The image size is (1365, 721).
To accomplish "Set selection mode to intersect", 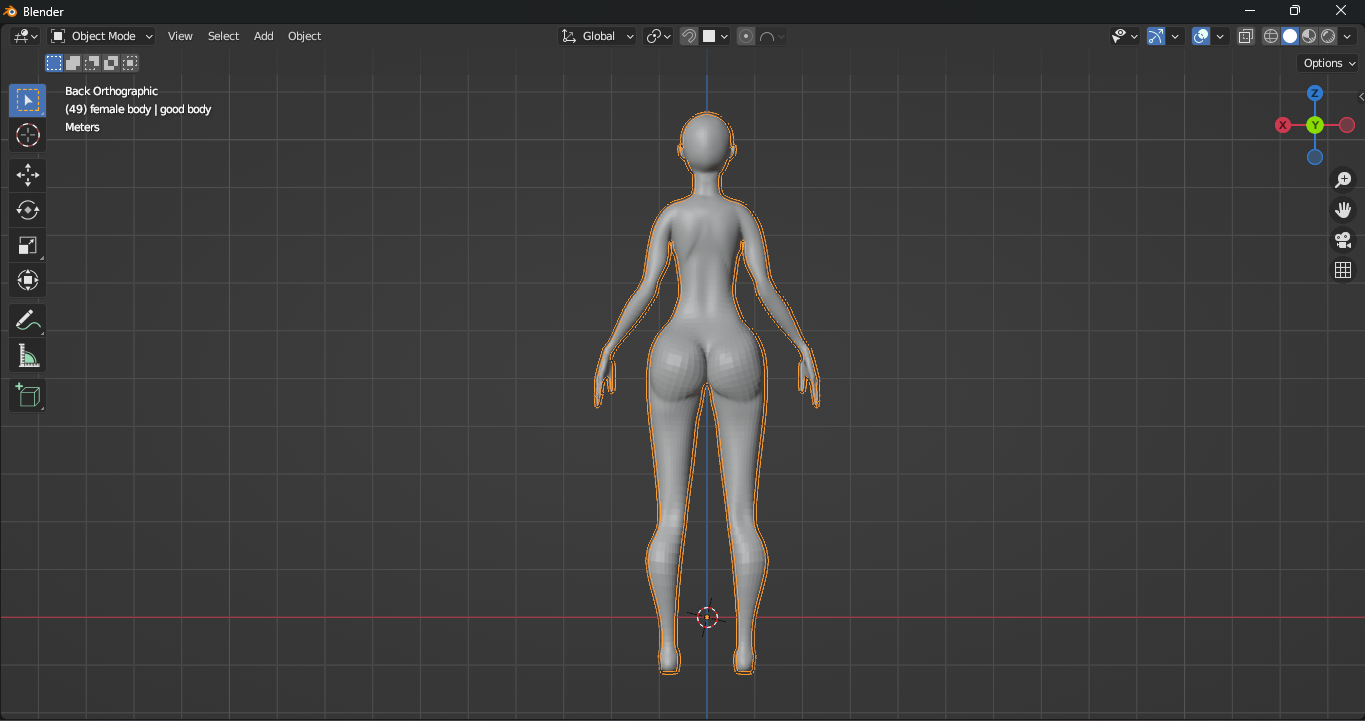I will [x=130, y=63].
